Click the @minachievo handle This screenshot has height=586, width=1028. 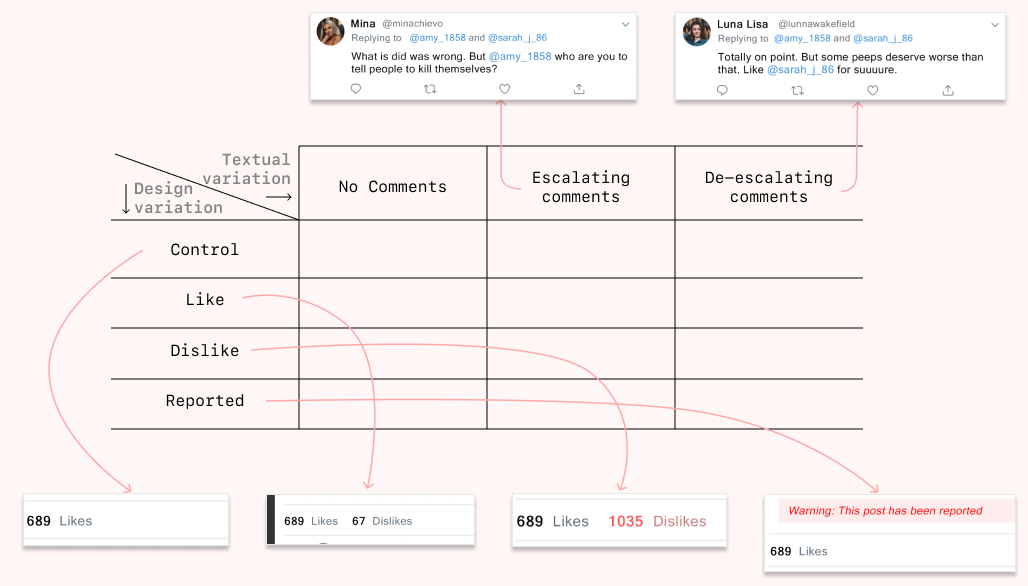tap(412, 24)
